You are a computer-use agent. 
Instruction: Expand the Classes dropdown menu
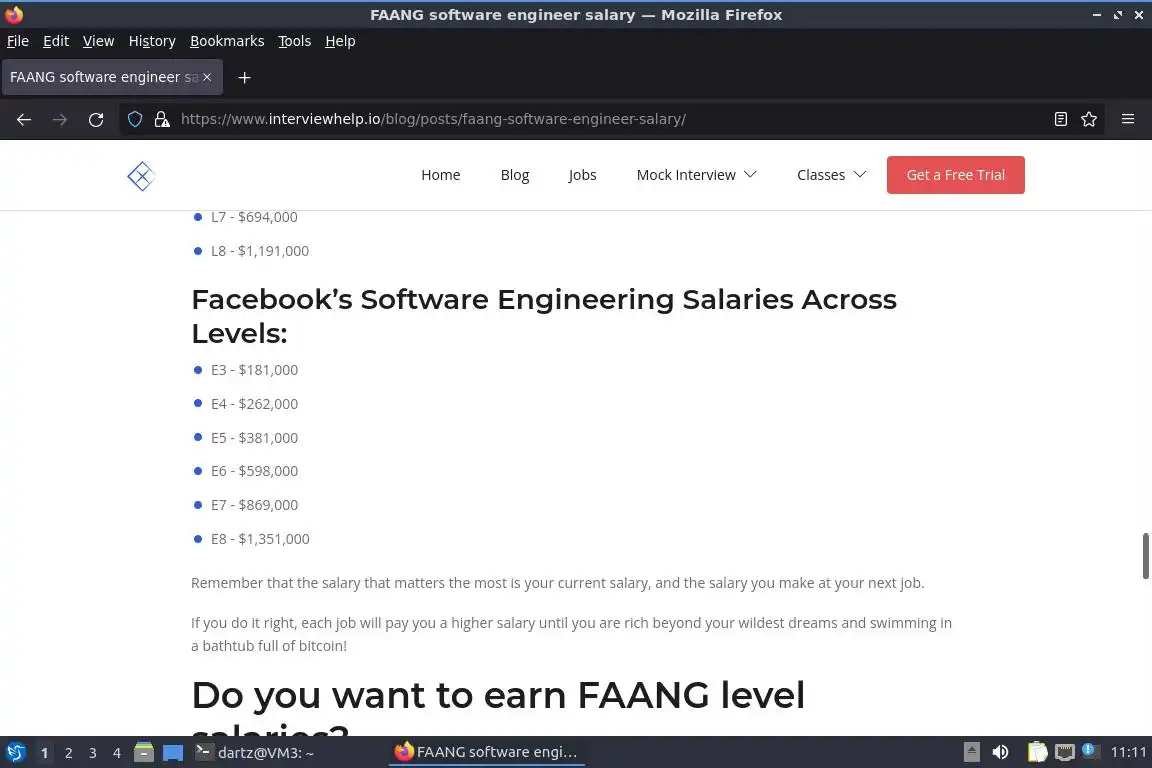[831, 175]
